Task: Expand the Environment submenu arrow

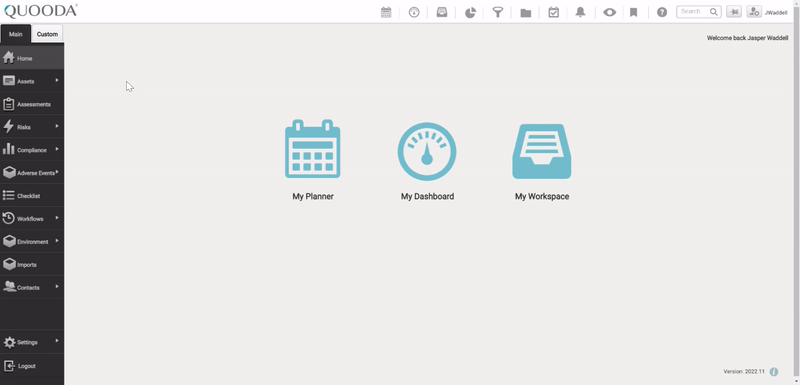Action: (57, 241)
